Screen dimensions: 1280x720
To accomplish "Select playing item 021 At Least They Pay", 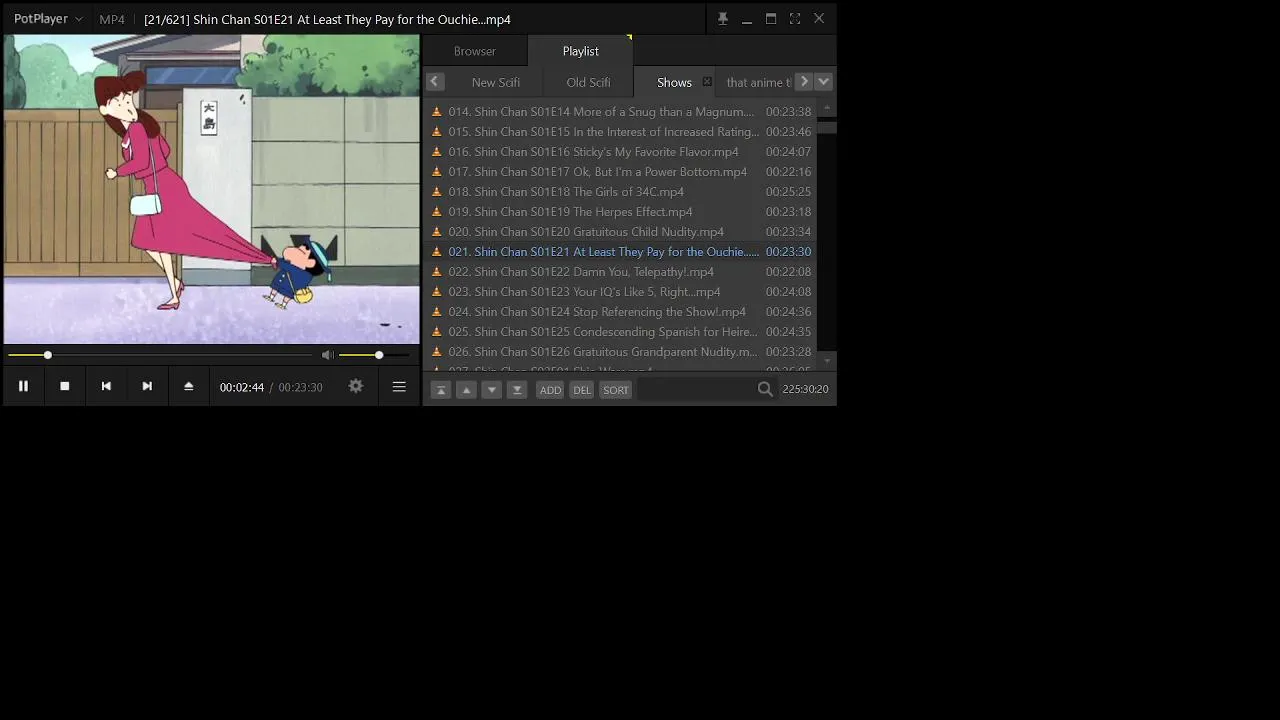I will [x=620, y=252].
